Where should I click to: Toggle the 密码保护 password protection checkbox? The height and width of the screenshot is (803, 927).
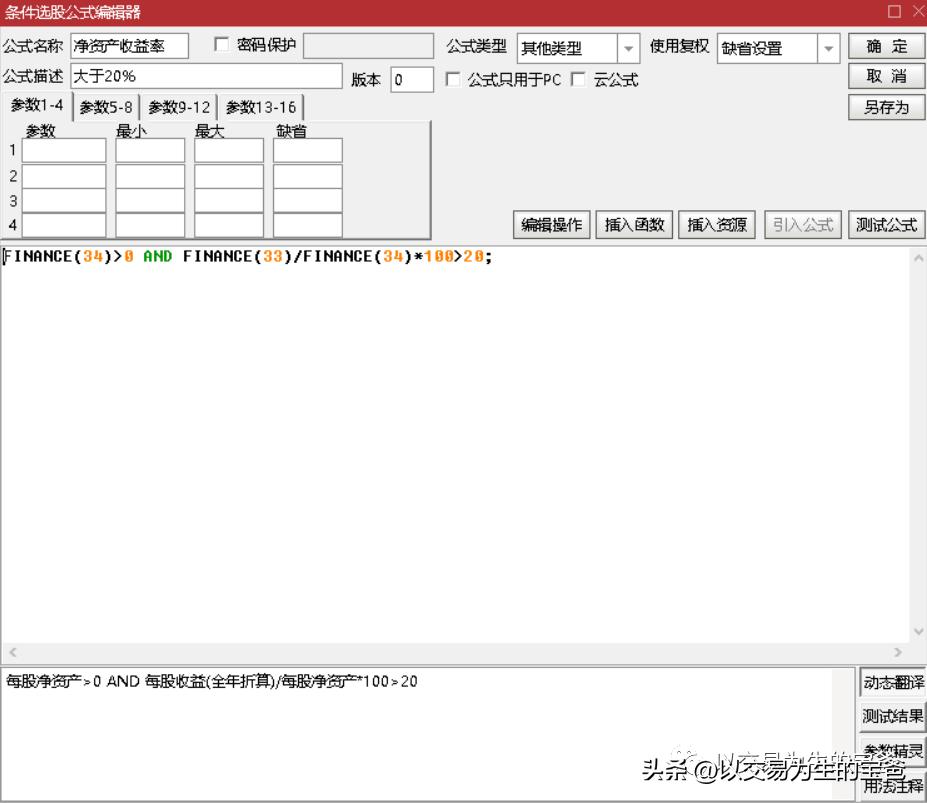pos(222,44)
